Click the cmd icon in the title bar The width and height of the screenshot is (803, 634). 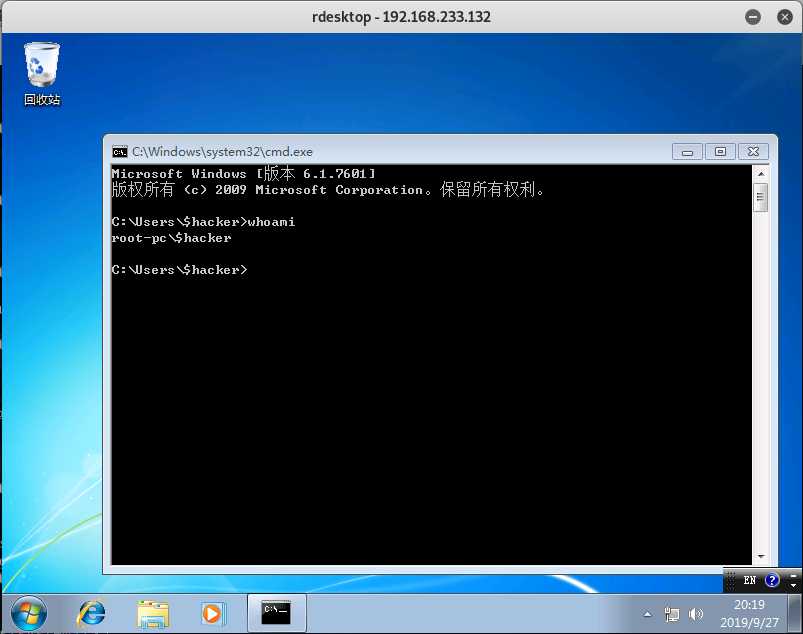point(120,152)
